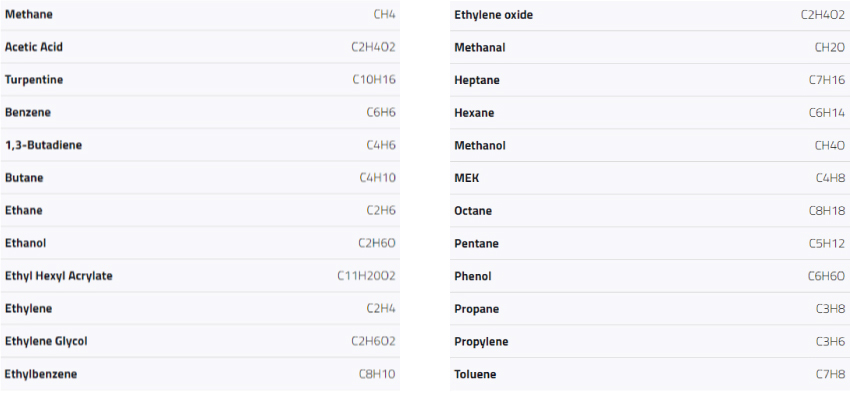Select Ethylene Glycol in the table

pyautogui.click(x=46, y=341)
